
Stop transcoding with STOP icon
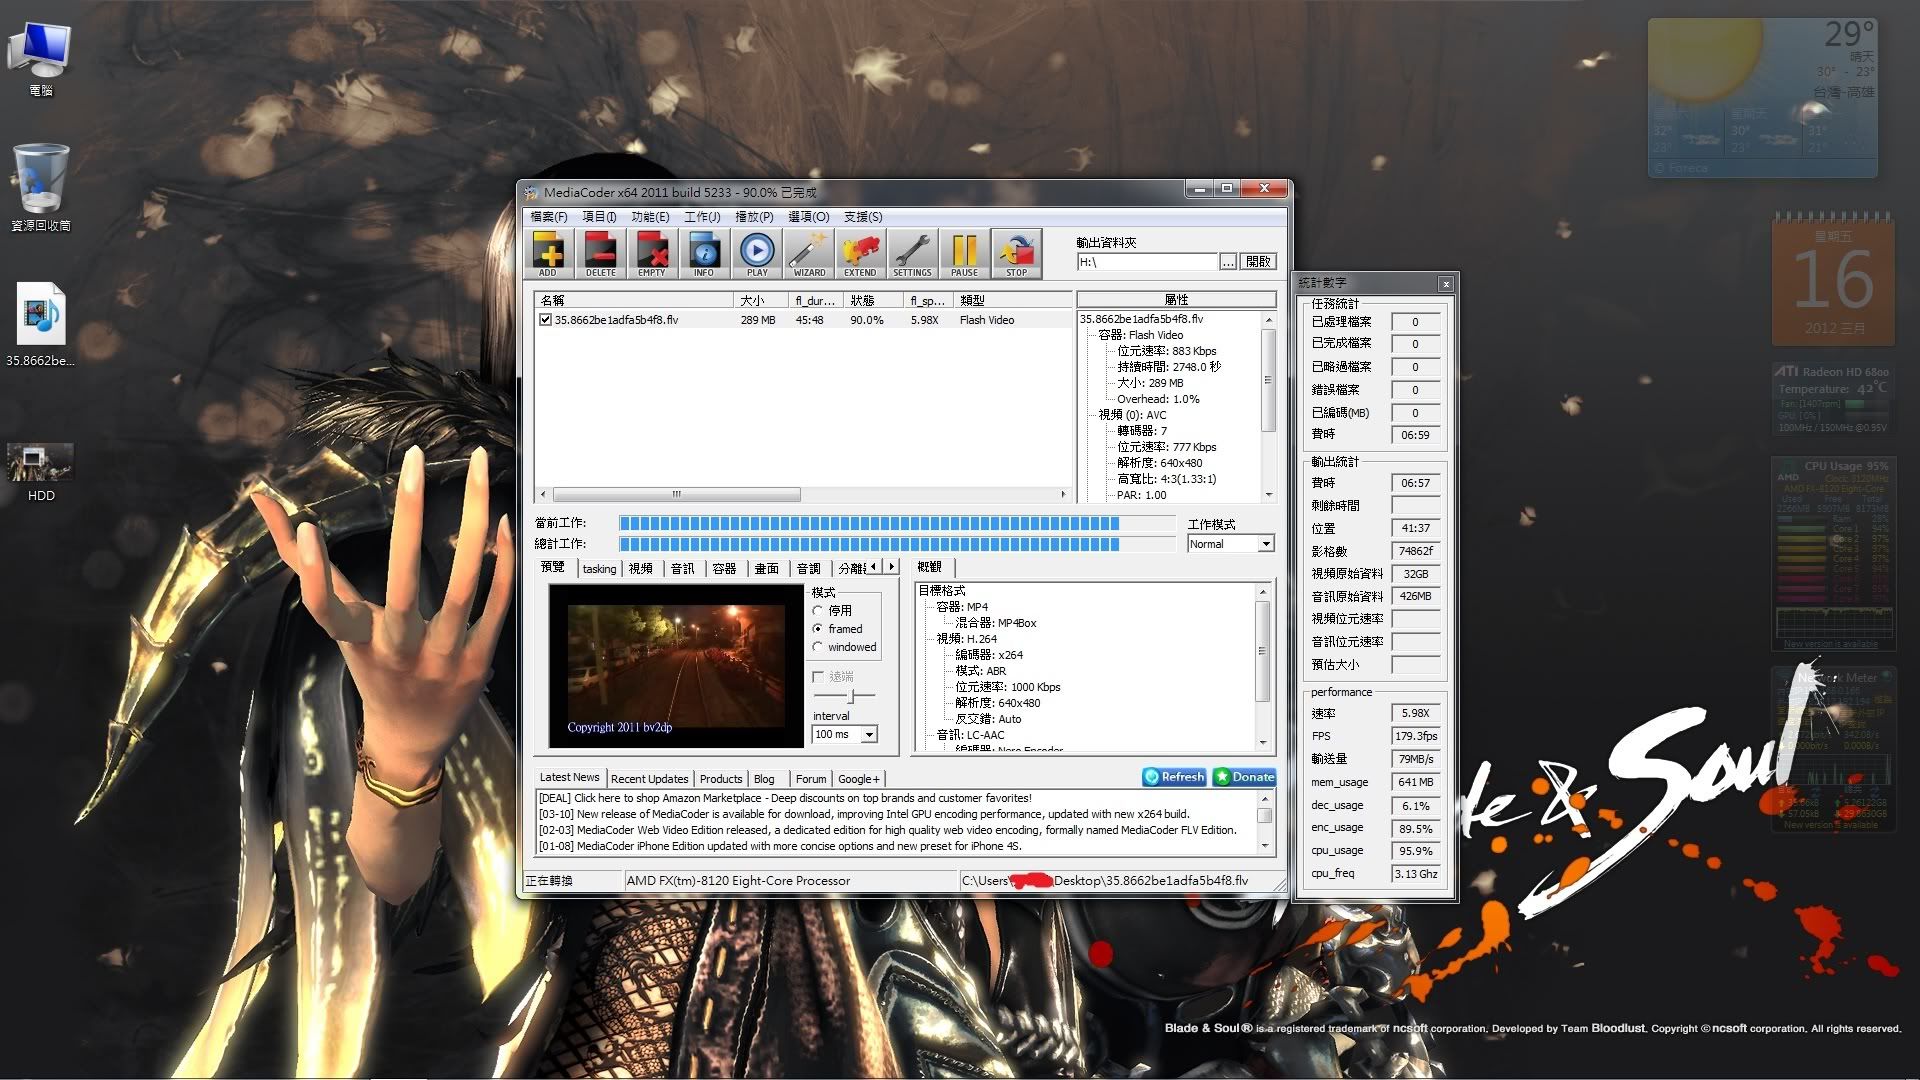coord(1016,253)
